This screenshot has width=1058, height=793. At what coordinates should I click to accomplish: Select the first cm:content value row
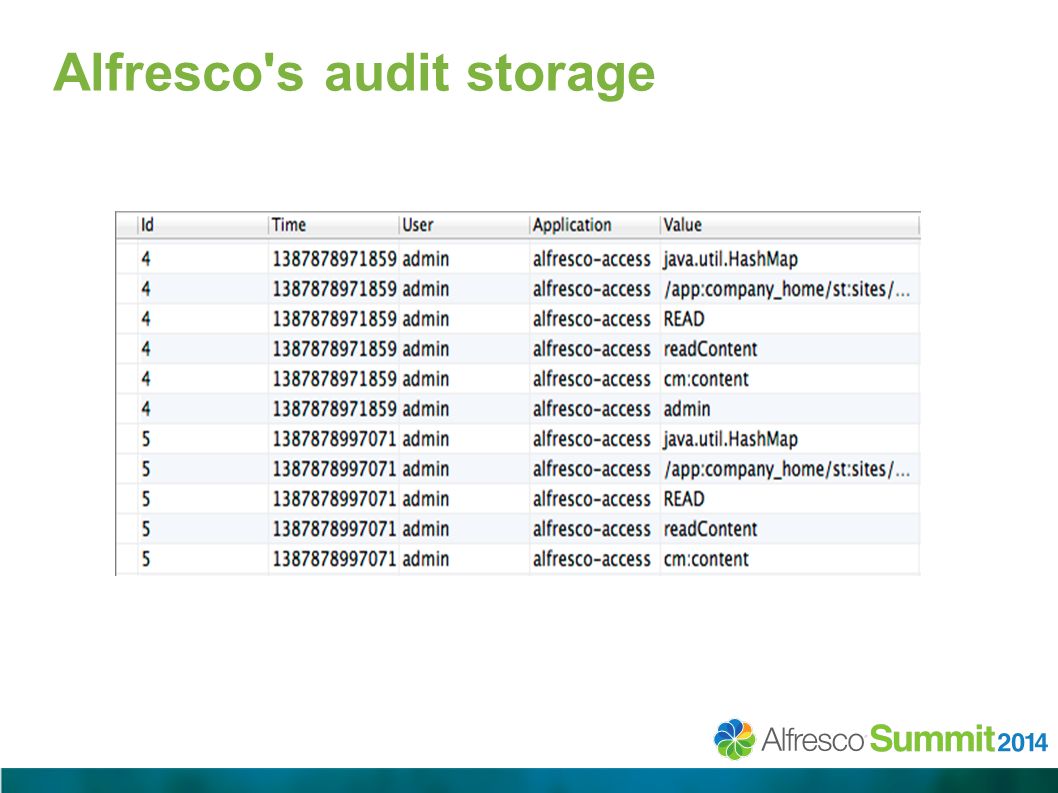point(518,379)
